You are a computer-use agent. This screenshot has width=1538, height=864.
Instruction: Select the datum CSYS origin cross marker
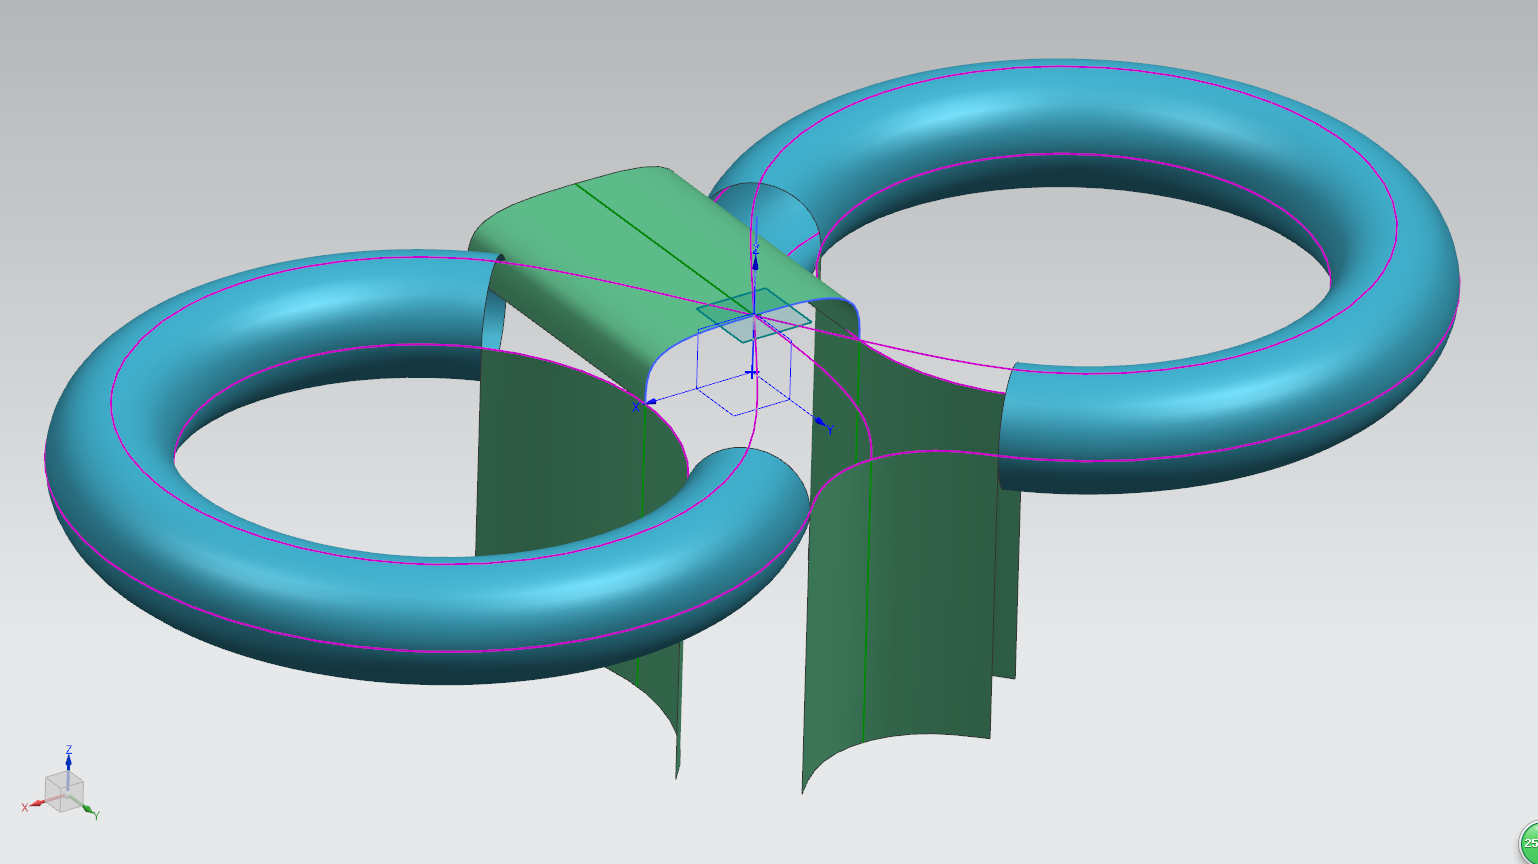pos(752,372)
